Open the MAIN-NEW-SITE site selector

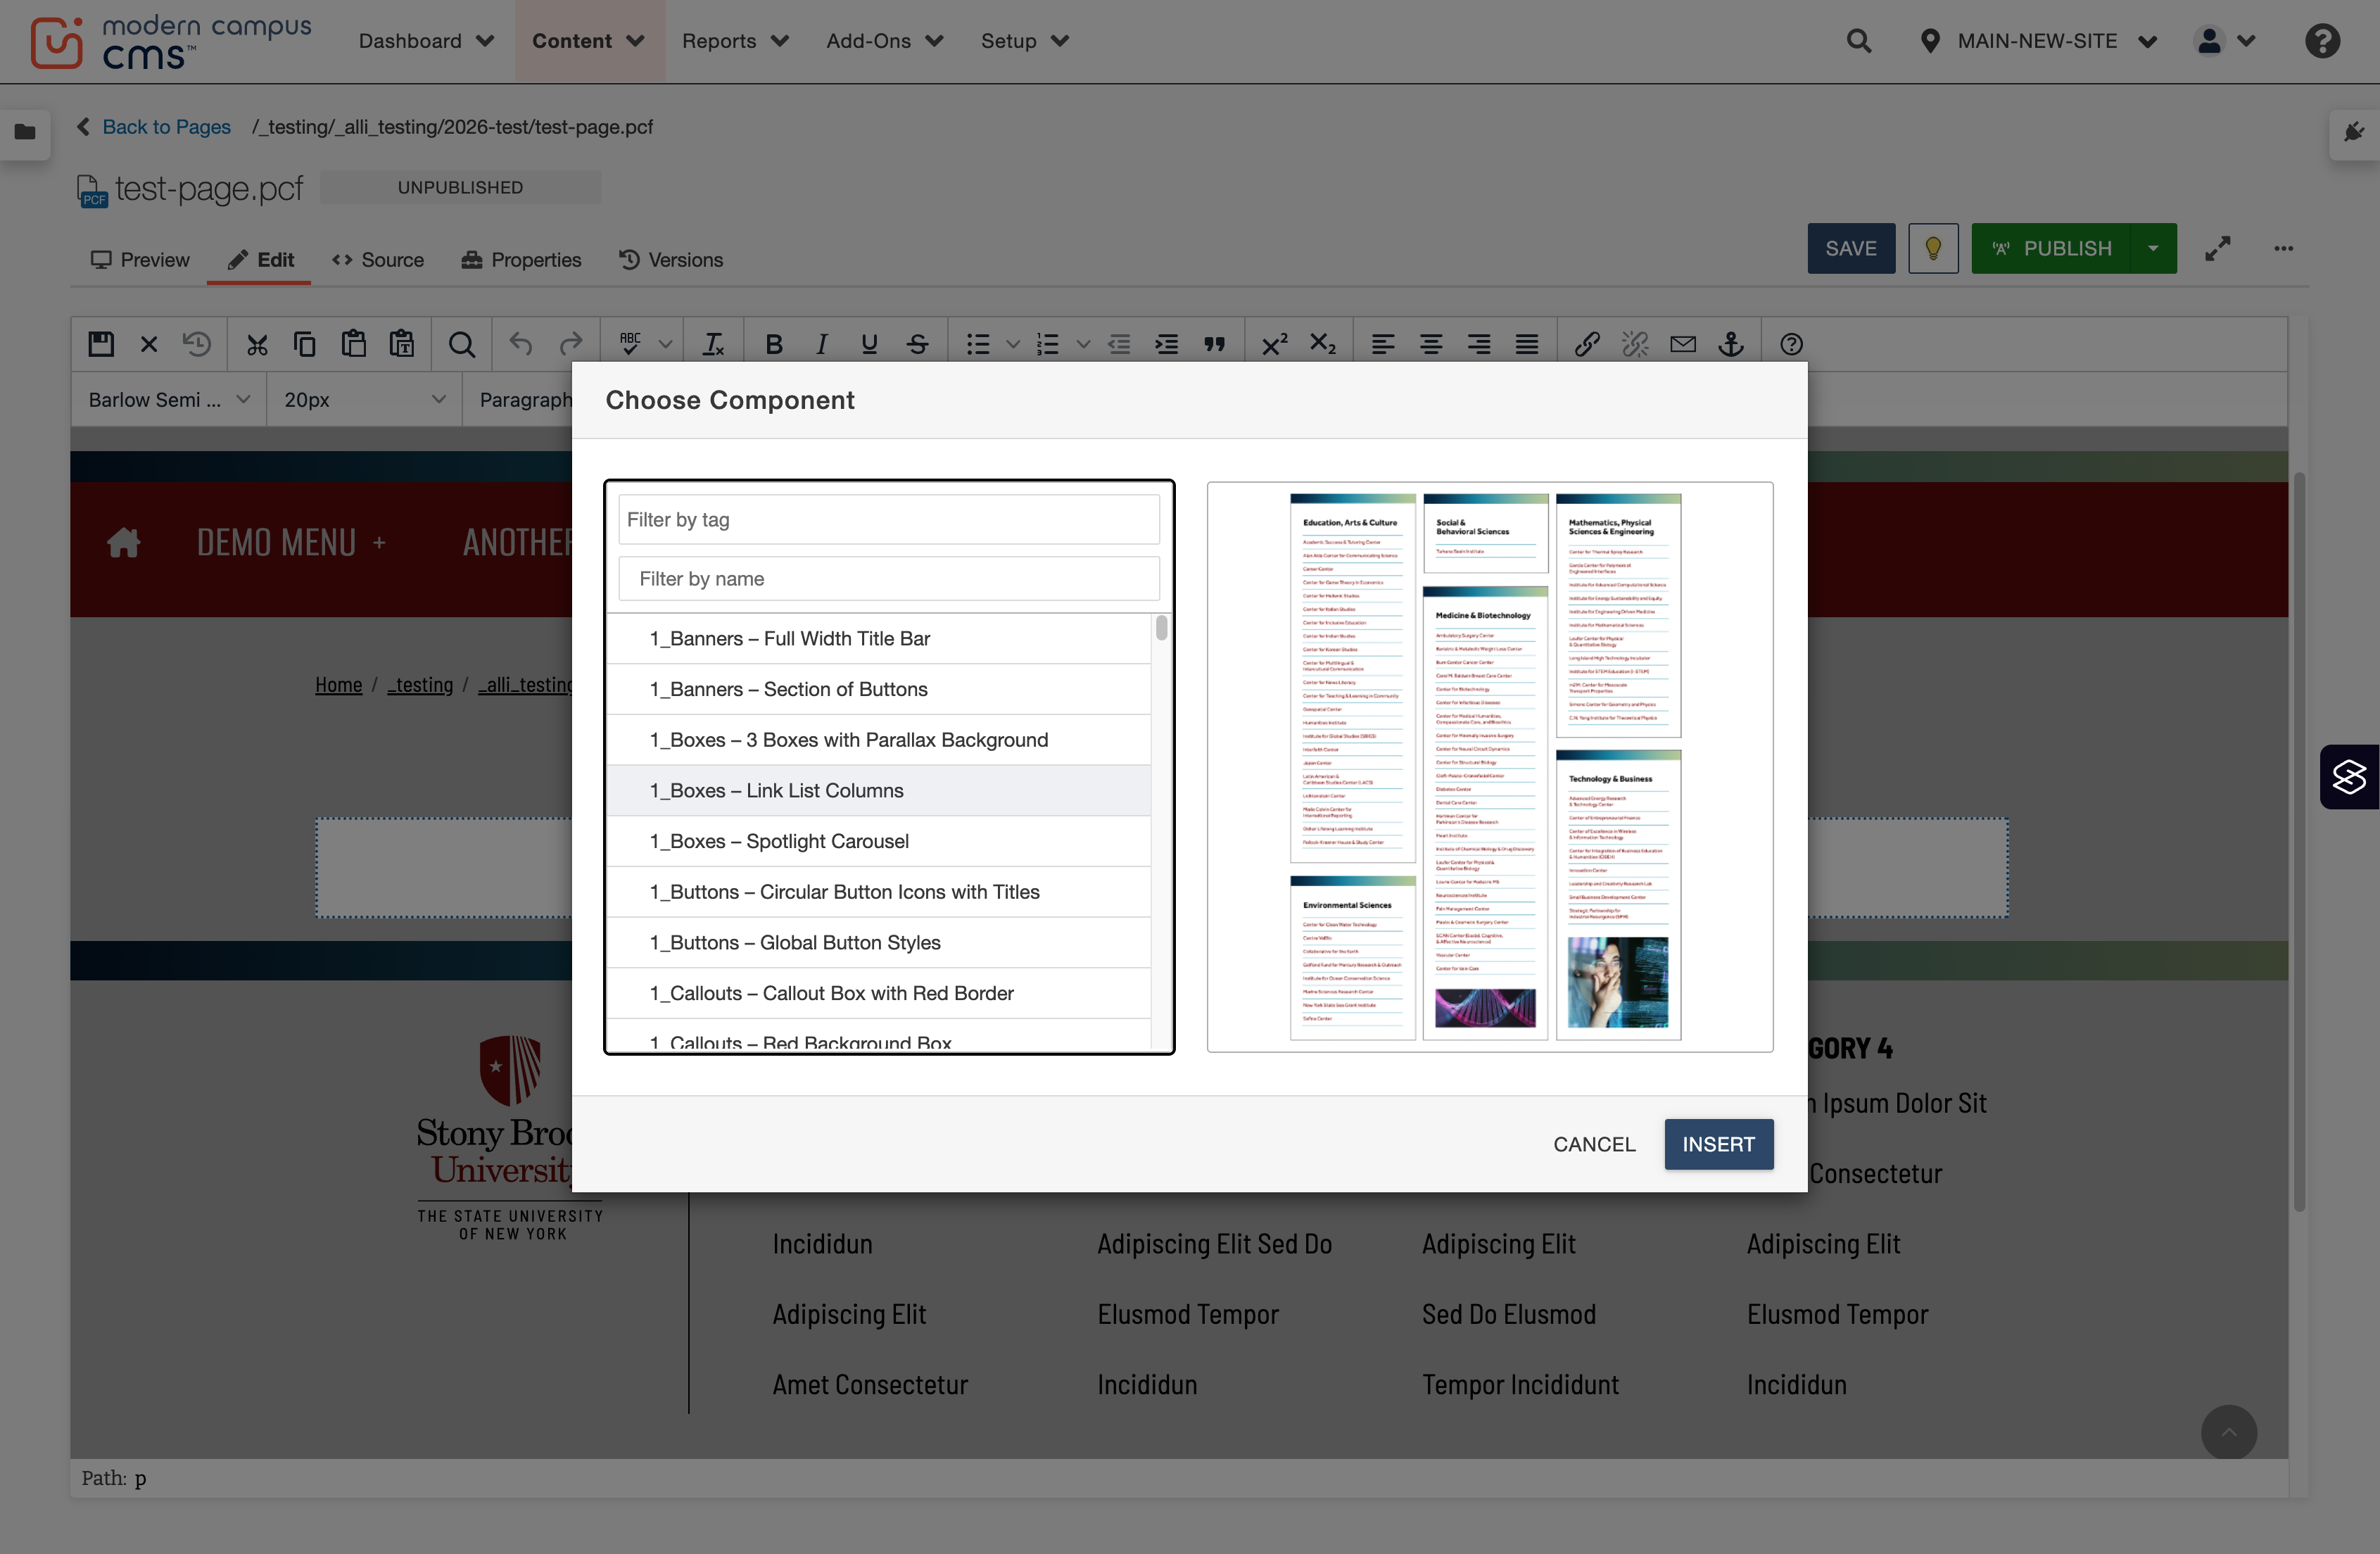click(x=2038, y=41)
